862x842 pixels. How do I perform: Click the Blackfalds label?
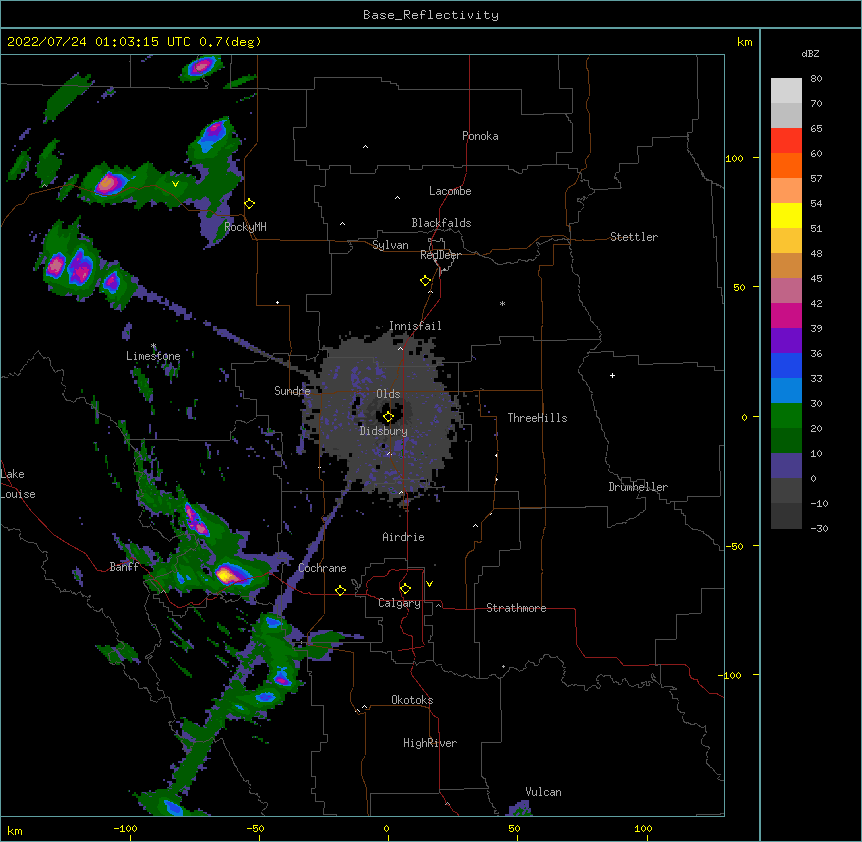tap(441, 223)
